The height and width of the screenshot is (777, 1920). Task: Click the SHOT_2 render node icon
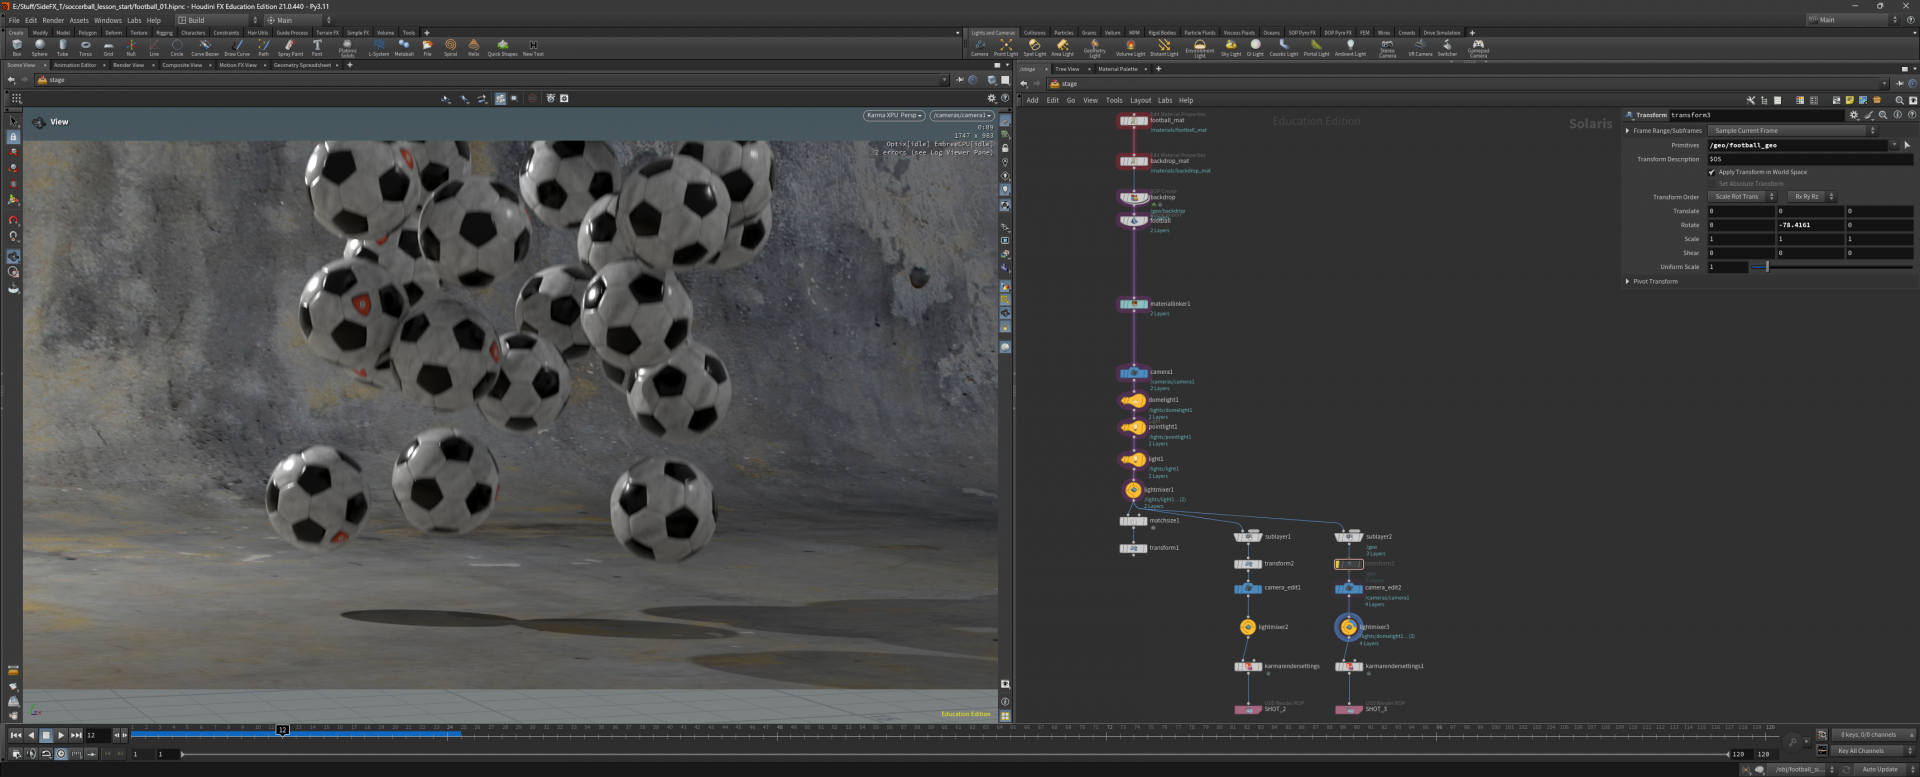point(1248,710)
